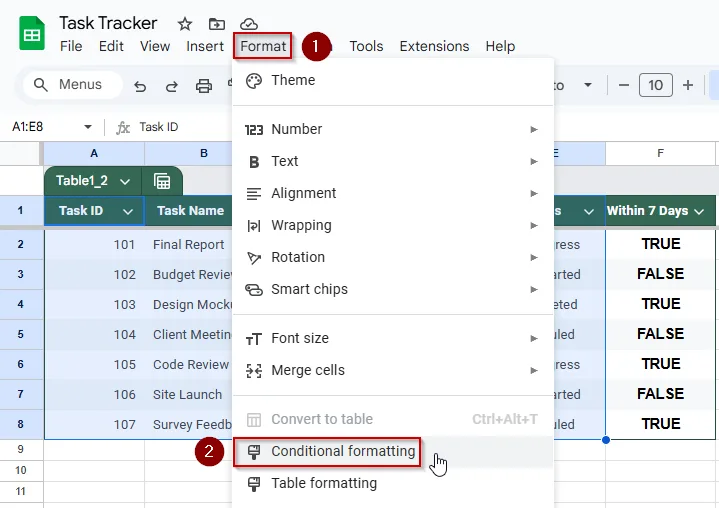
Task: Open the File menu
Action: pos(71,46)
